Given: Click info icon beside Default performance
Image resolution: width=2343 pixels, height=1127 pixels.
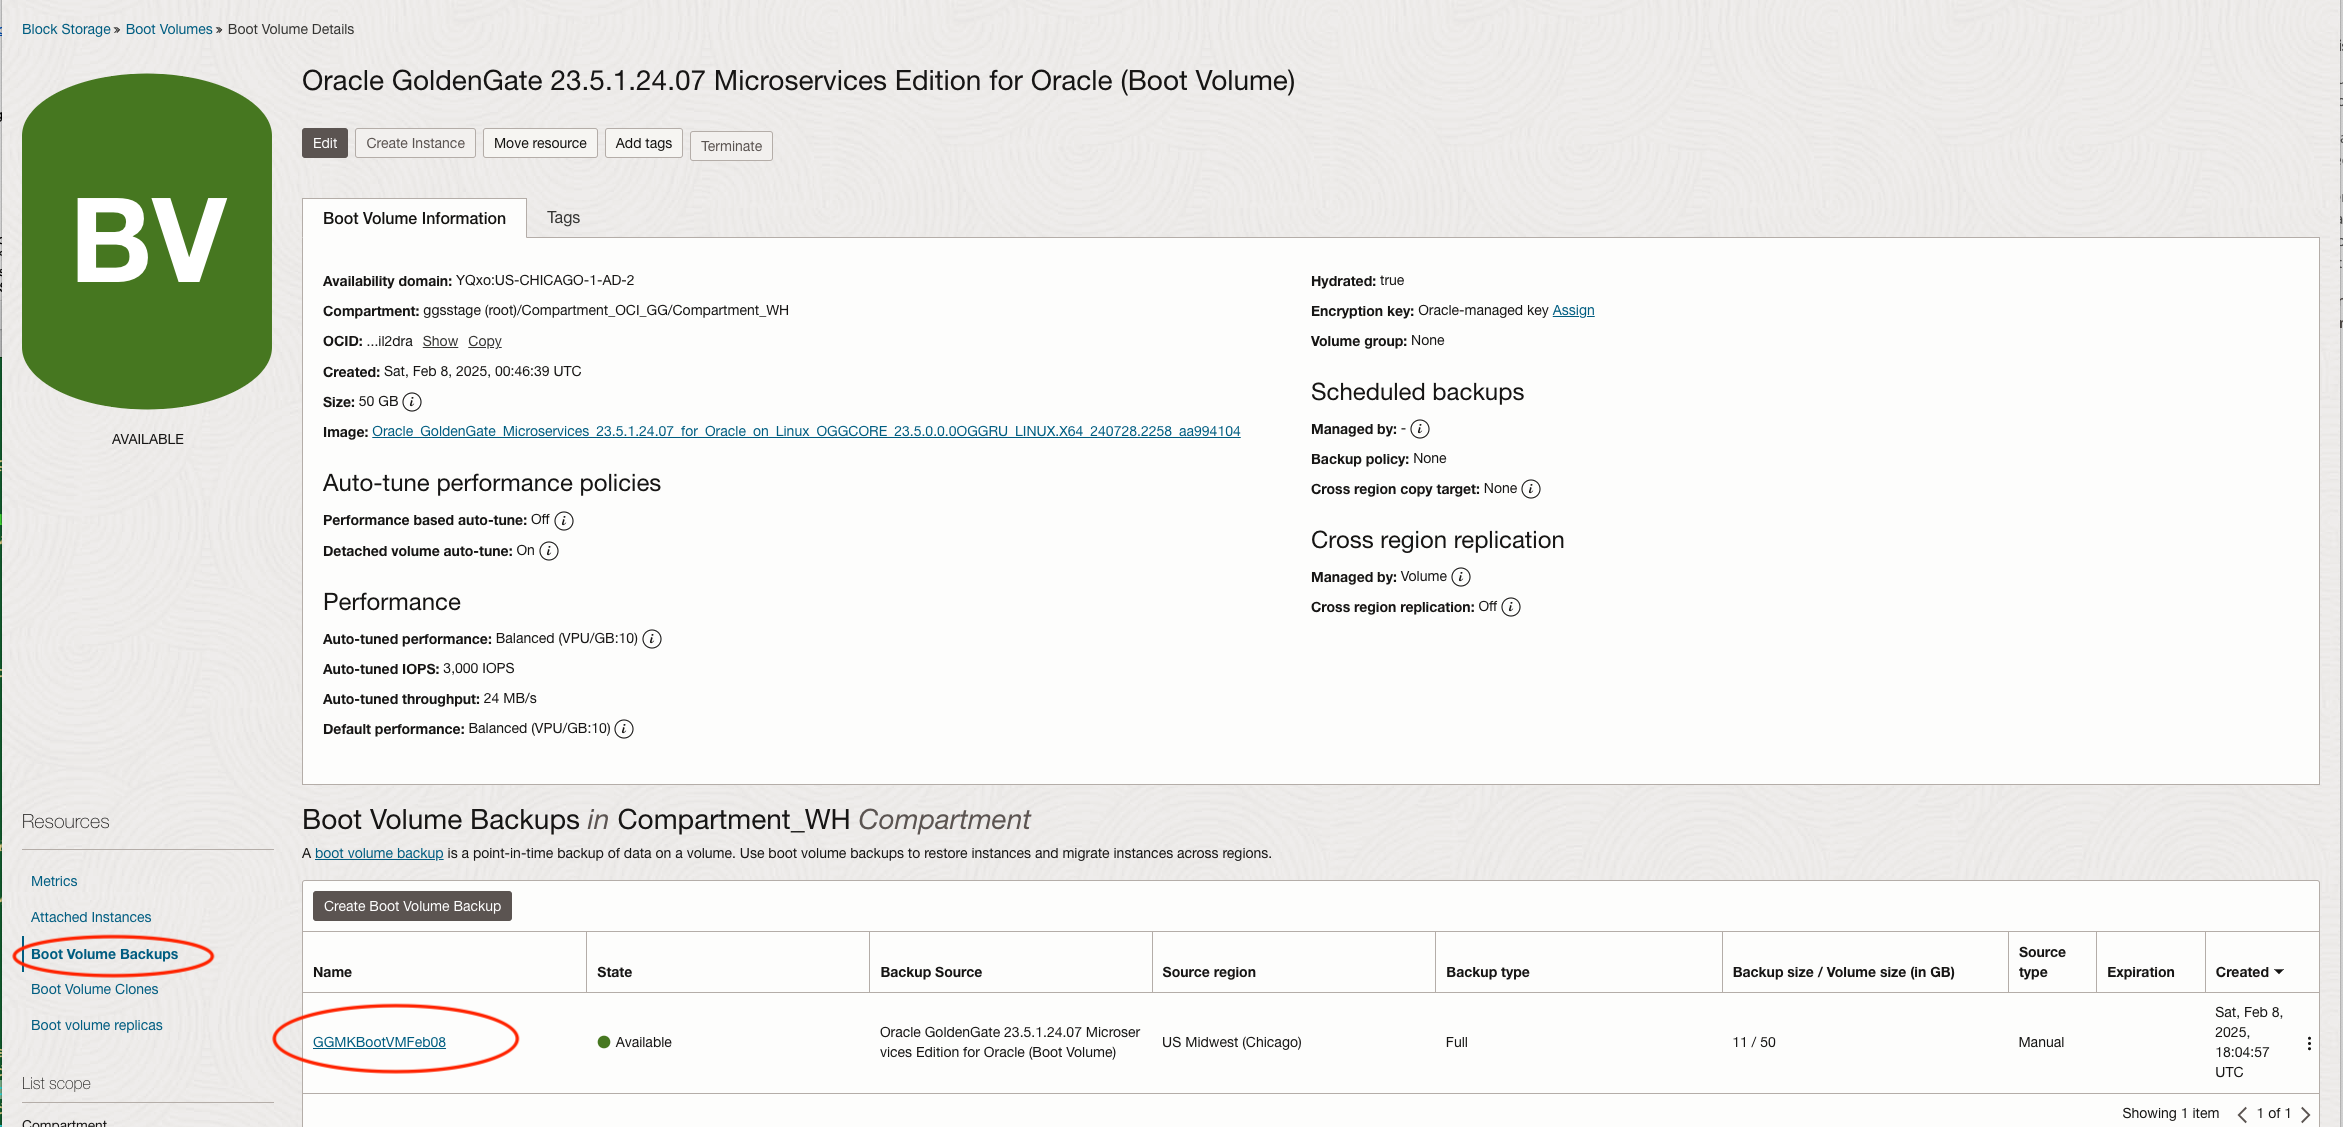Looking at the screenshot, I should click(624, 729).
